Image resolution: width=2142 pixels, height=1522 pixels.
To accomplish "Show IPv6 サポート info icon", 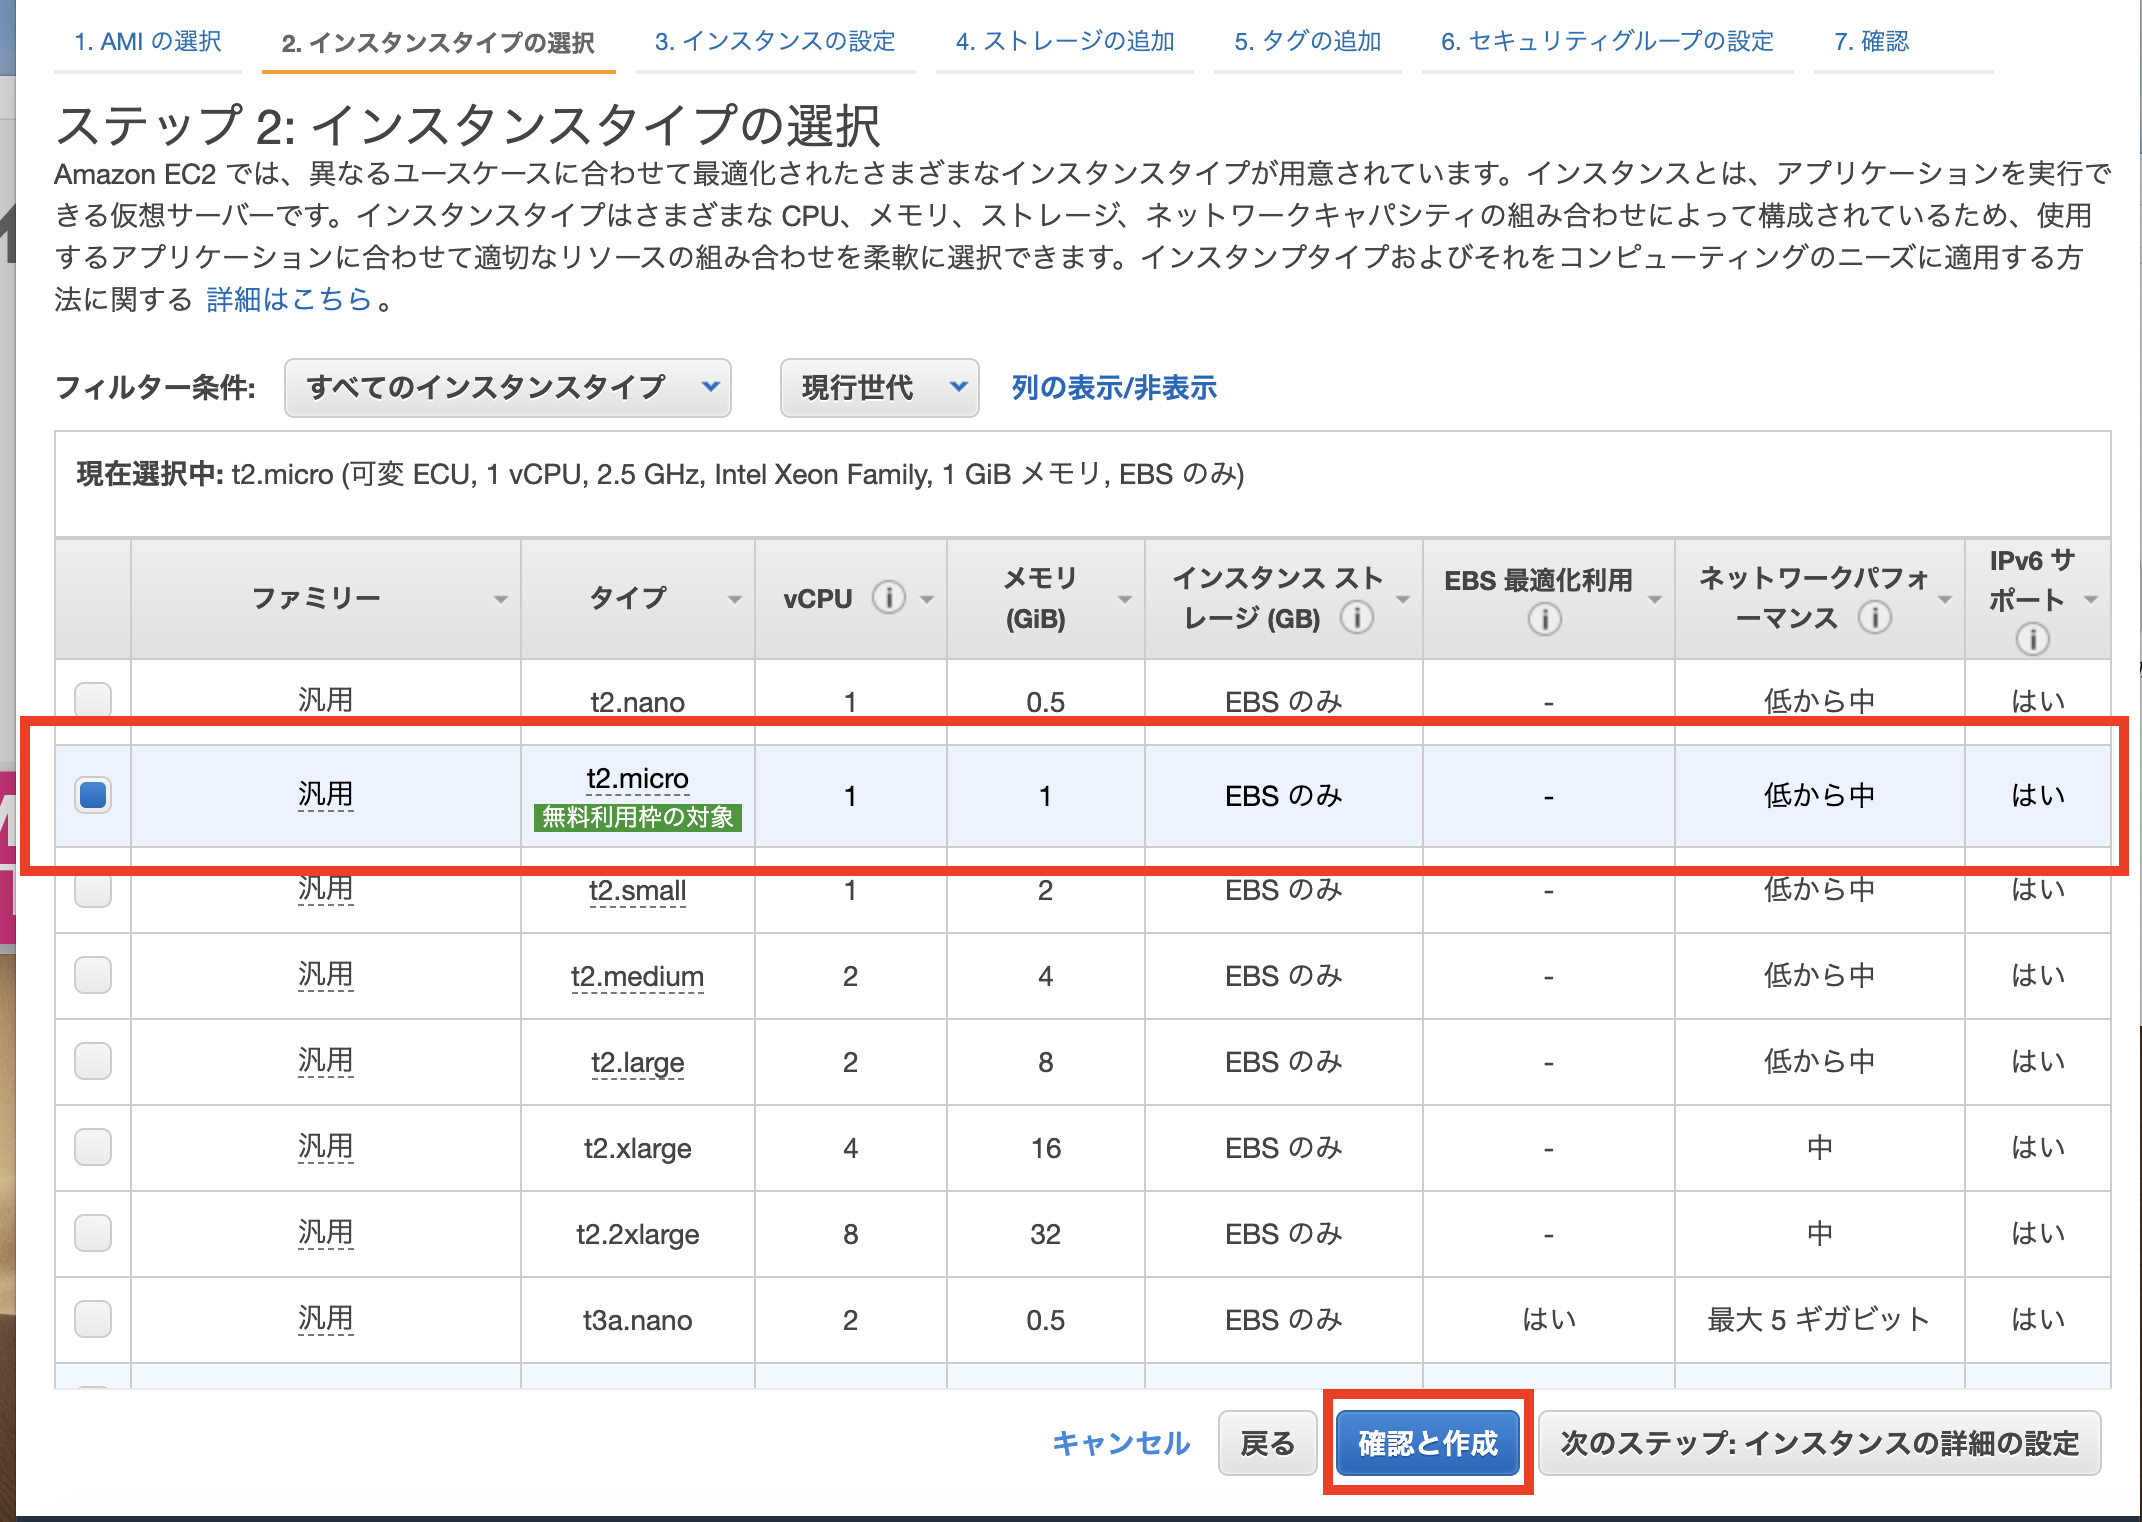I will pyautogui.click(x=2032, y=639).
